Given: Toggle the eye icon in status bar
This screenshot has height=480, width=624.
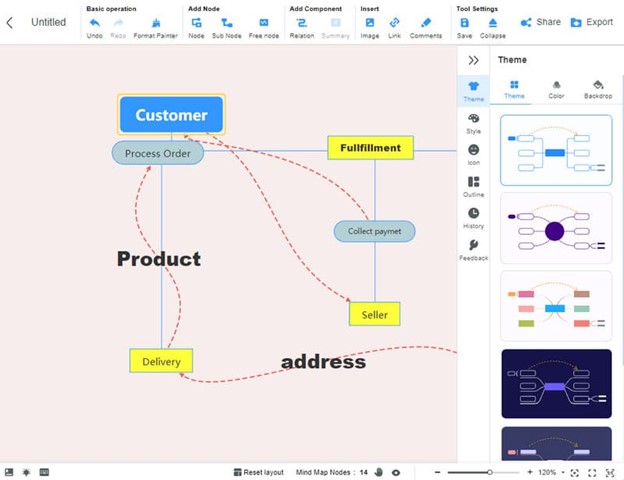Looking at the screenshot, I should pyautogui.click(x=396, y=472).
